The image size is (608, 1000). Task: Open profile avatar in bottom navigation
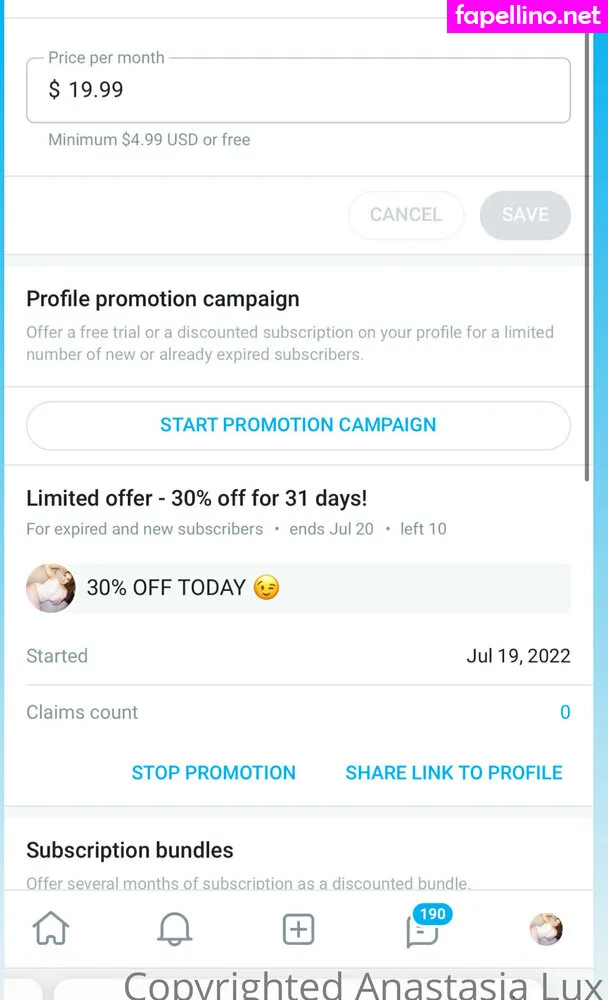[x=546, y=929]
